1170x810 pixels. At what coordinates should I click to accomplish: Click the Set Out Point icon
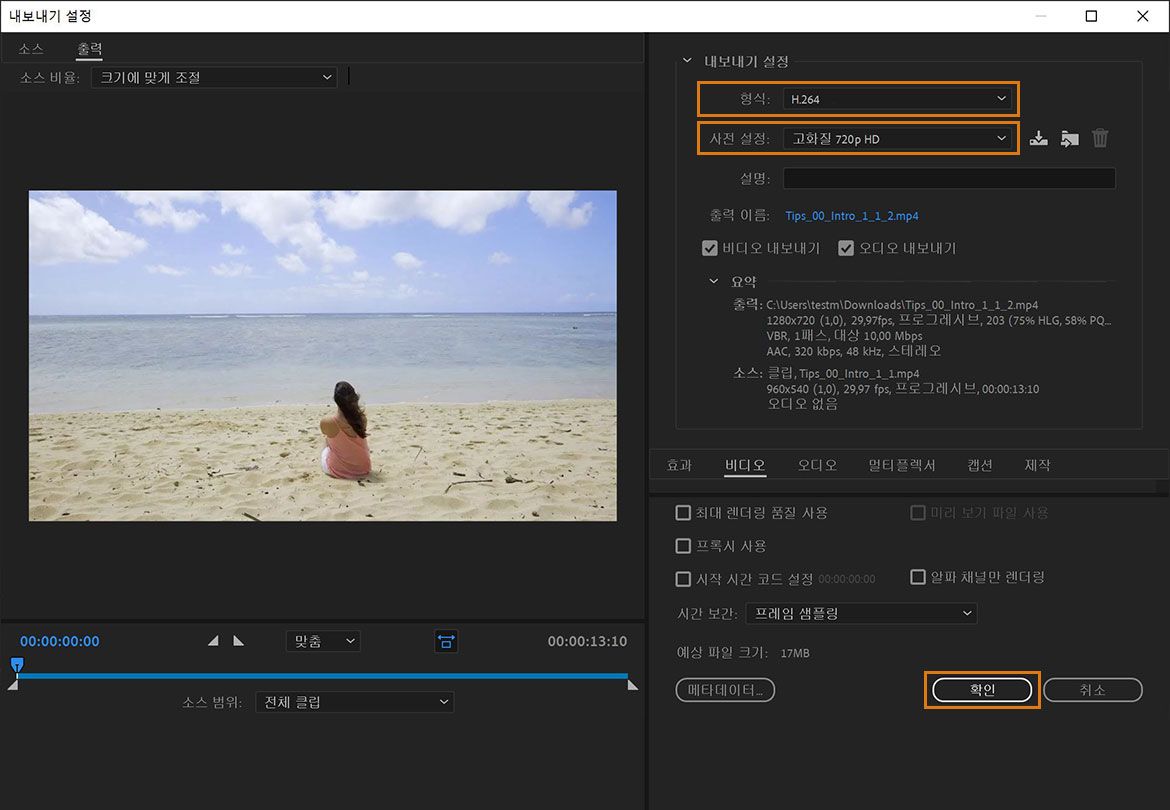(x=238, y=641)
